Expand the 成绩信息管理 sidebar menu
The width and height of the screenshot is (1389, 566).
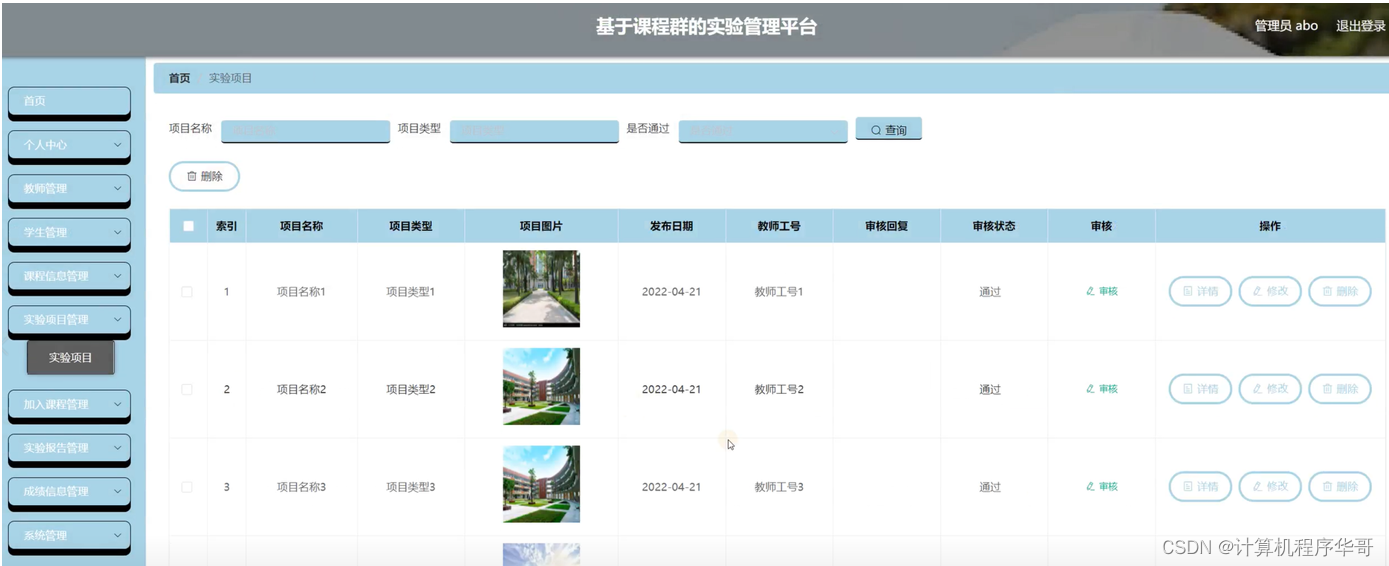pos(69,492)
